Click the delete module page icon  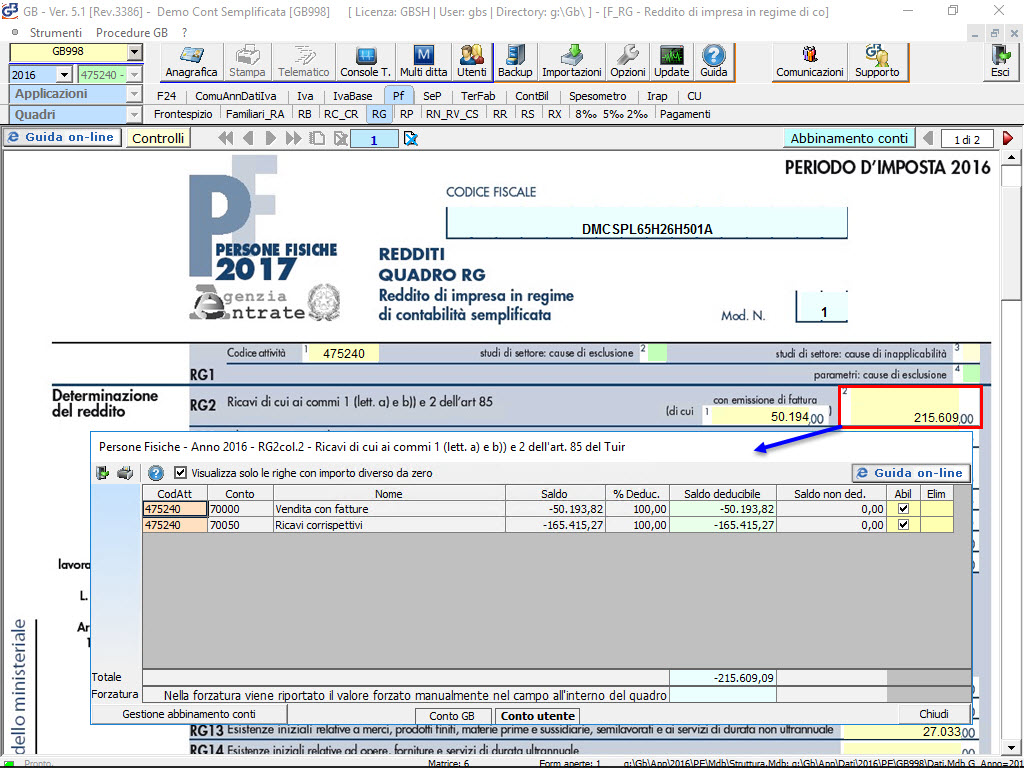(x=340, y=138)
